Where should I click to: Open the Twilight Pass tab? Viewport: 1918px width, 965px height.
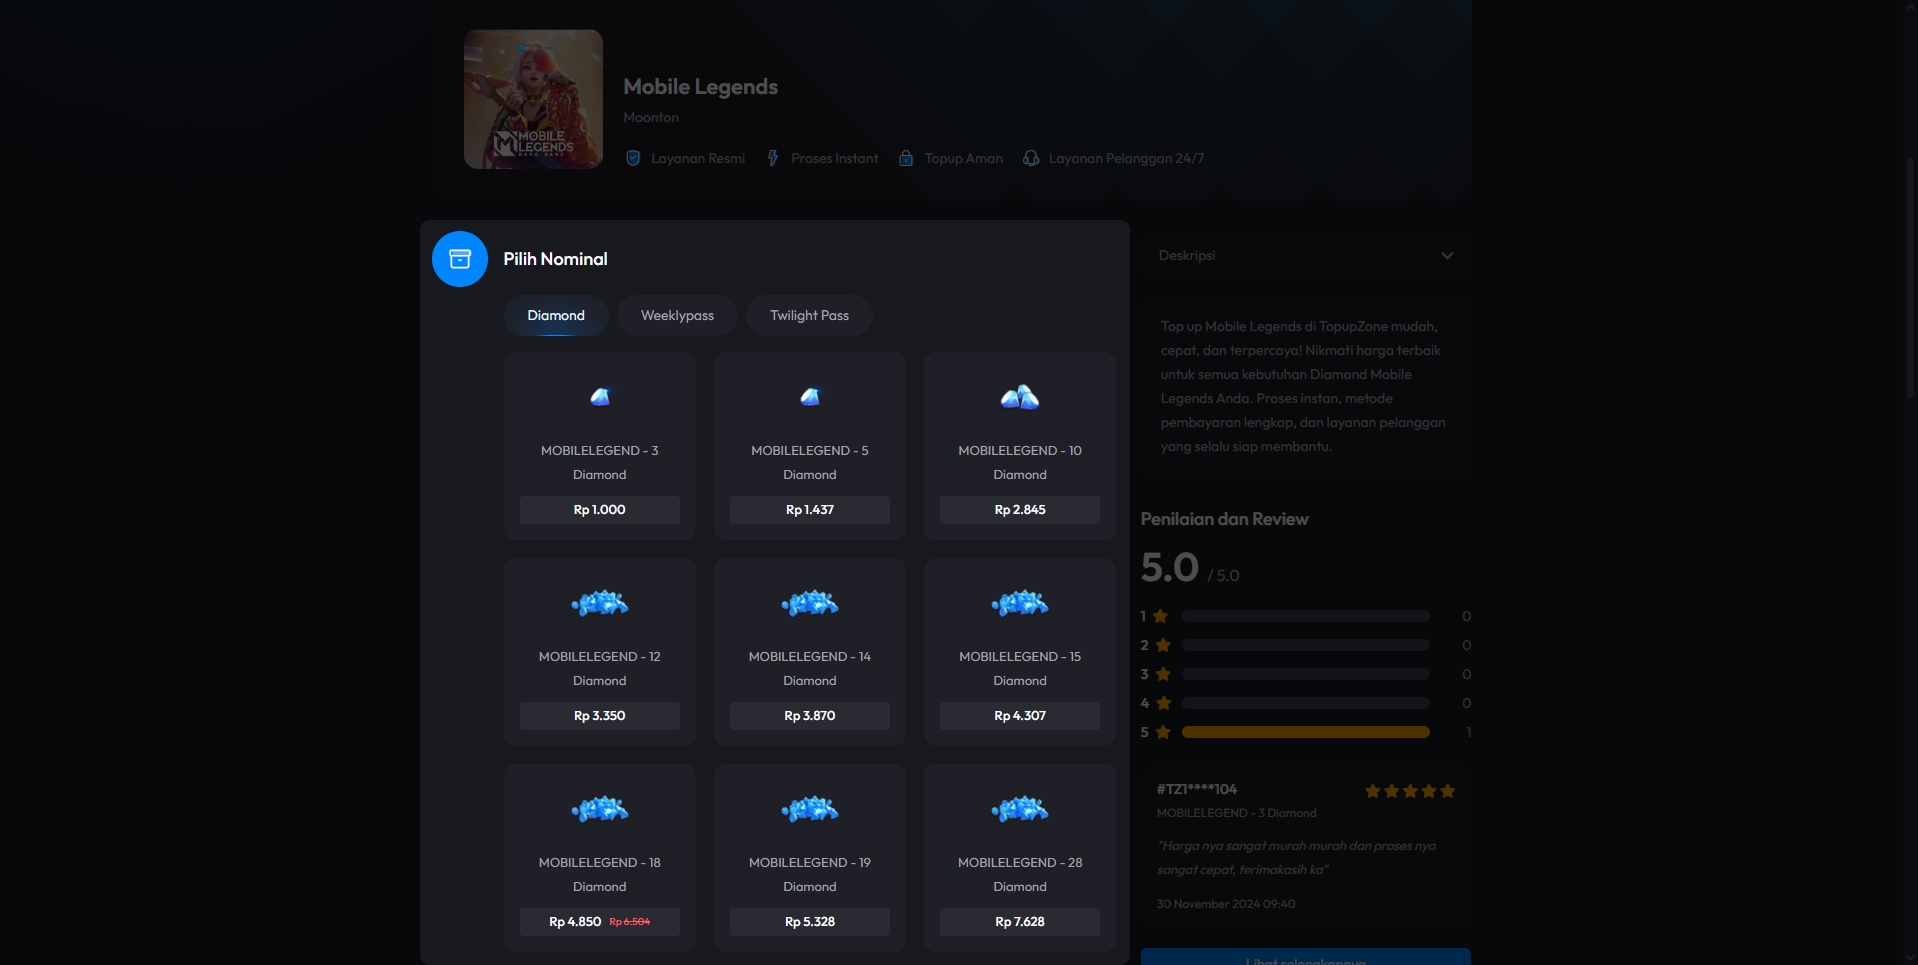point(810,316)
